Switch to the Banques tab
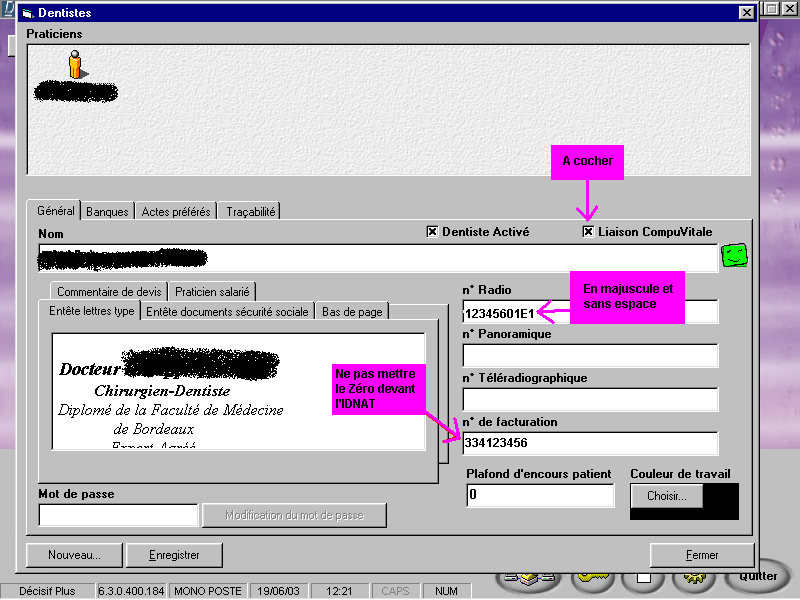The height and width of the screenshot is (600, 800). tap(107, 211)
